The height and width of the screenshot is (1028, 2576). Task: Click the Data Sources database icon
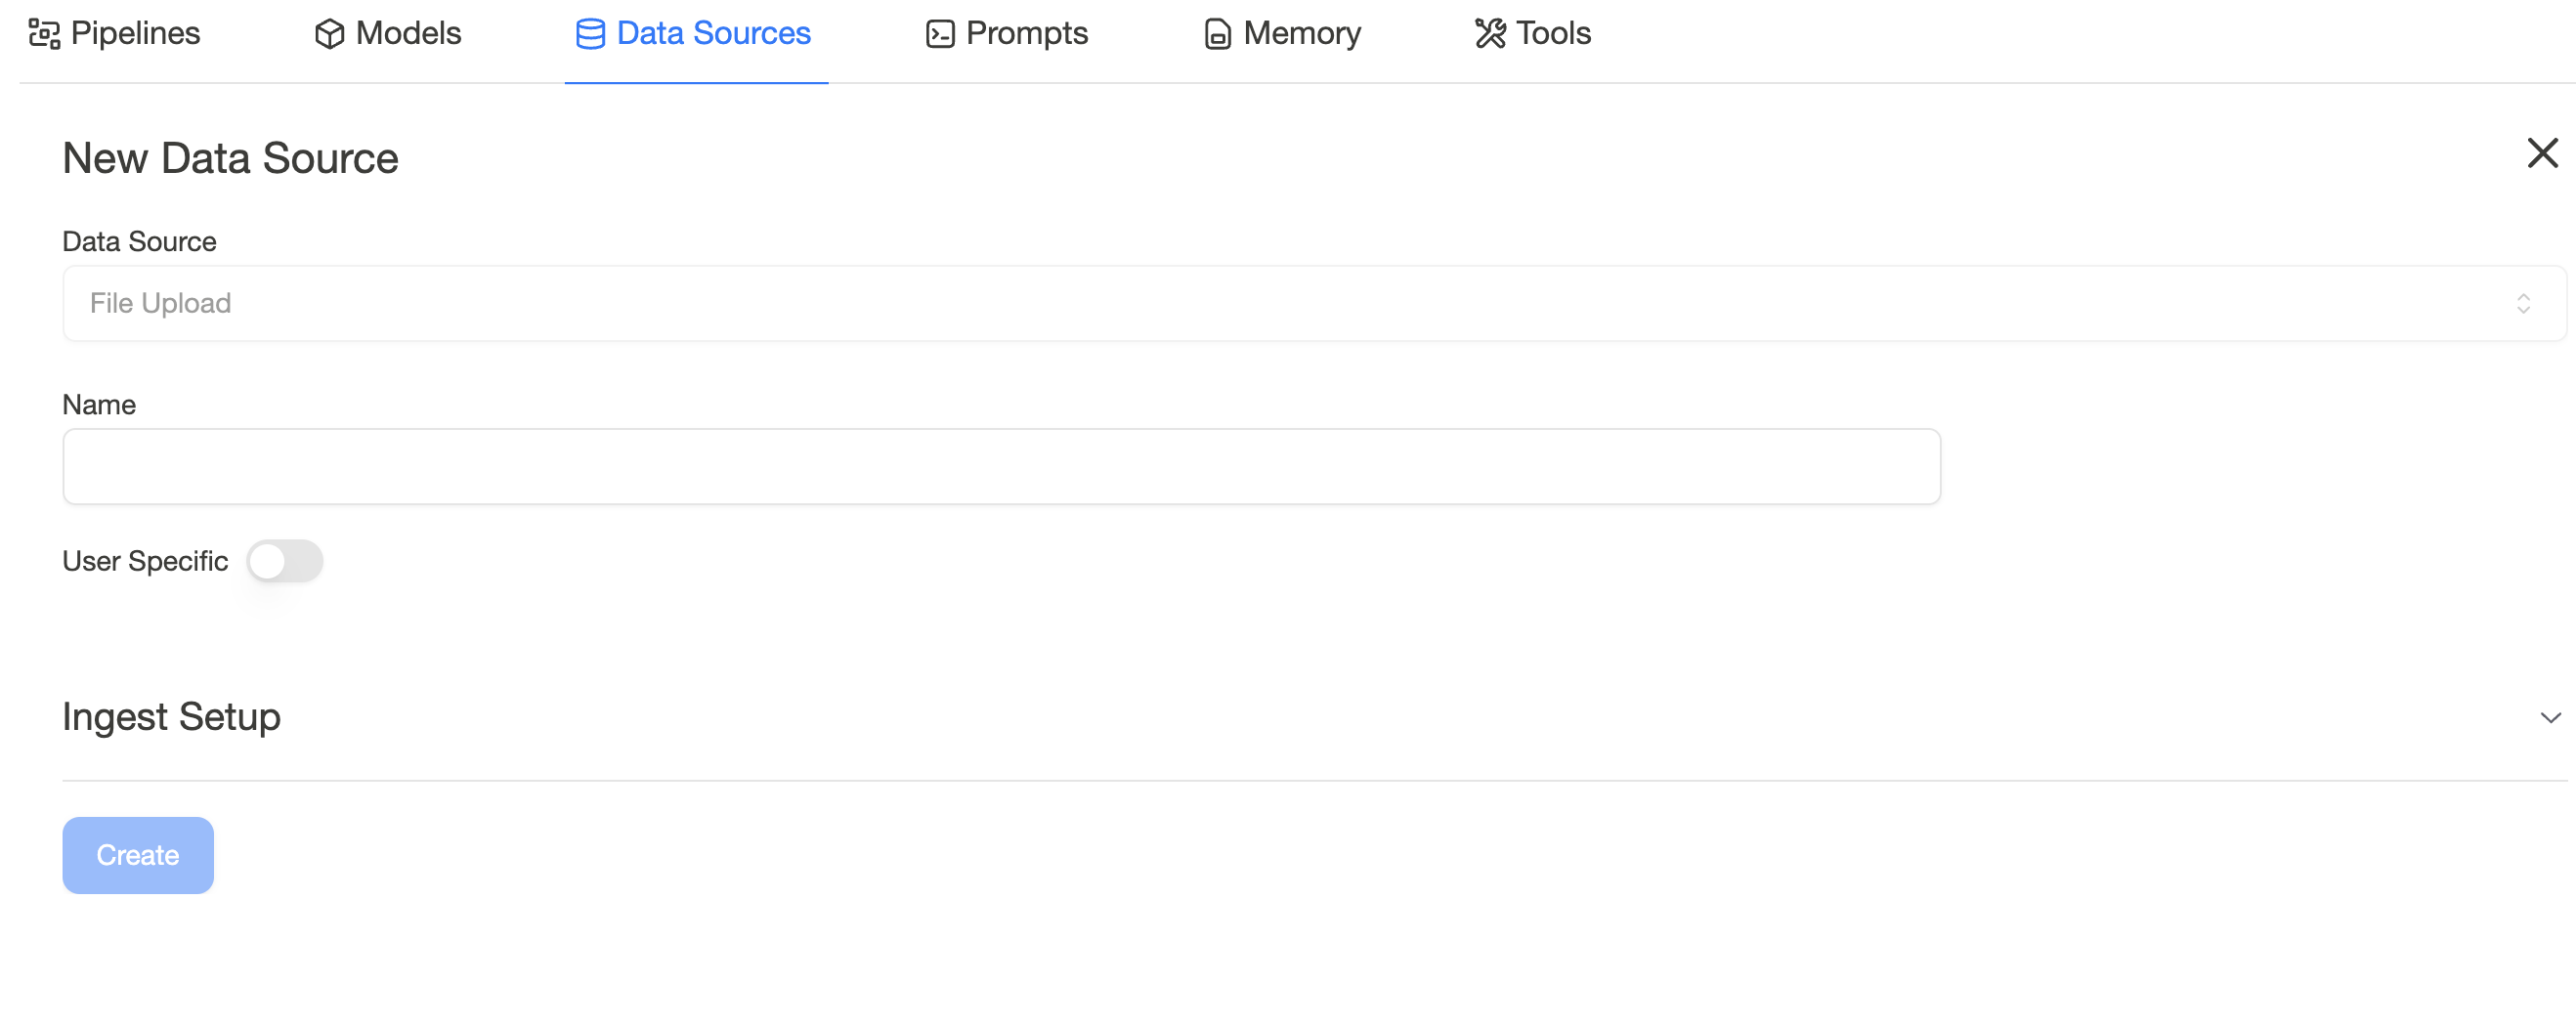(x=590, y=34)
